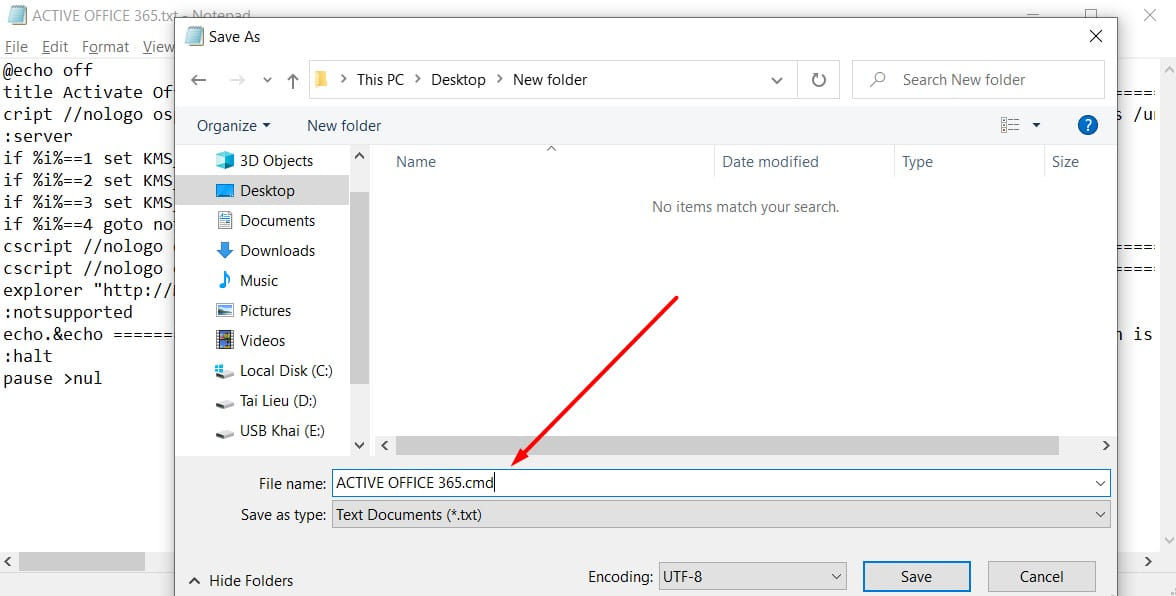
Task: Click file list horizontal scroll left arrow
Action: [x=385, y=445]
